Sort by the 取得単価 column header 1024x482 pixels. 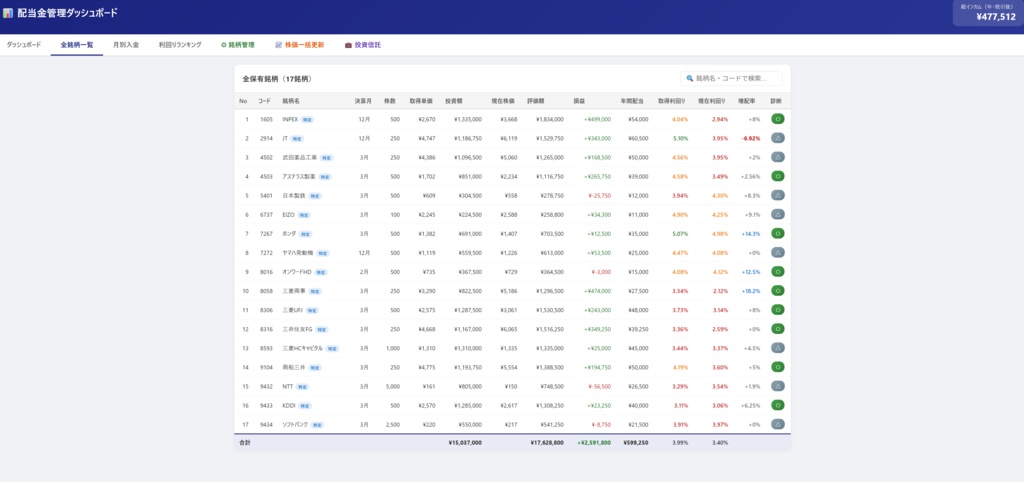pos(422,101)
